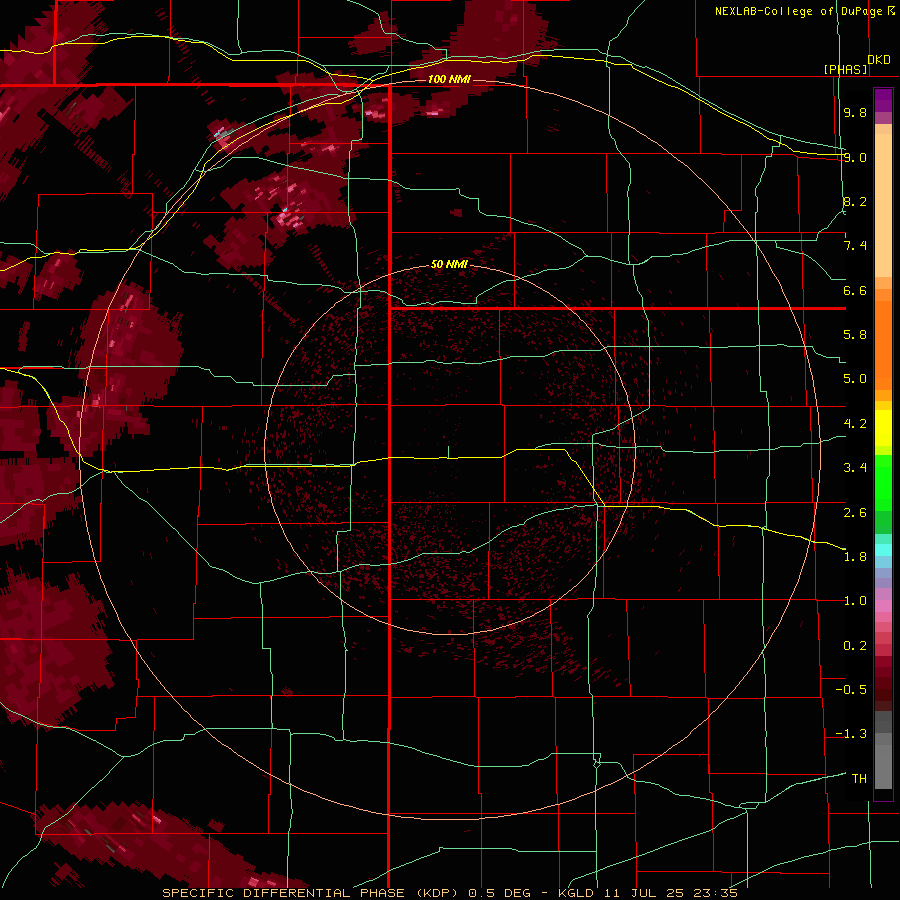
Task: Pick the purple band atop the color scale
Action: click(x=883, y=100)
